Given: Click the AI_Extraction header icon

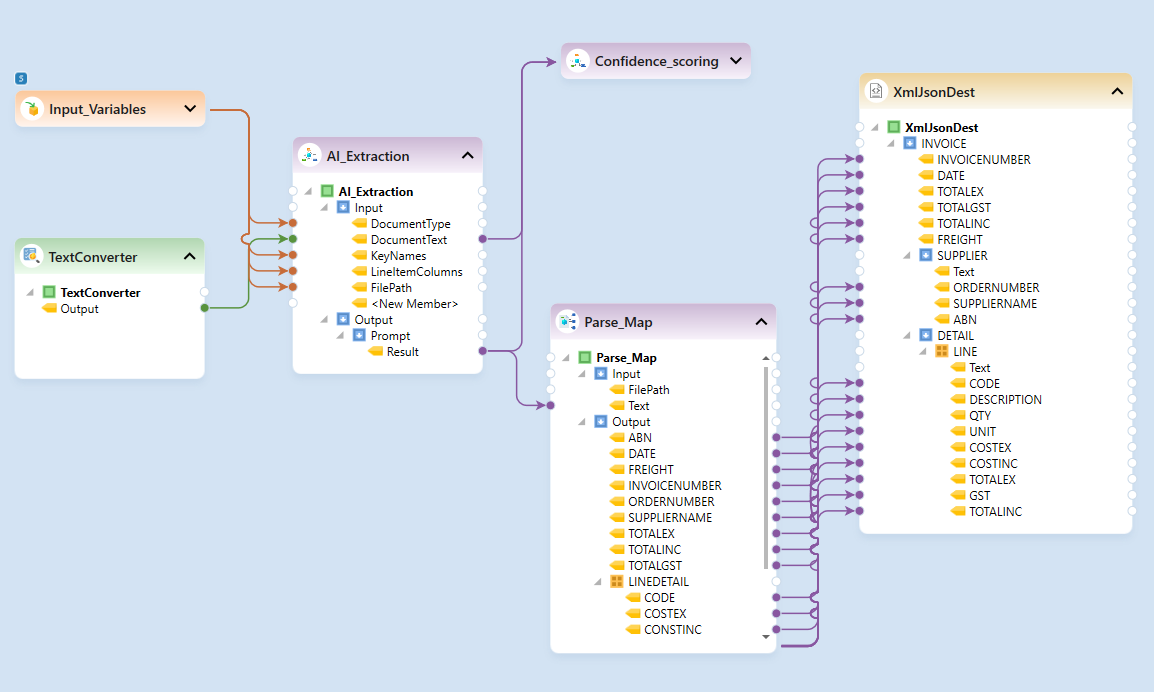Looking at the screenshot, I should click(310, 155).
